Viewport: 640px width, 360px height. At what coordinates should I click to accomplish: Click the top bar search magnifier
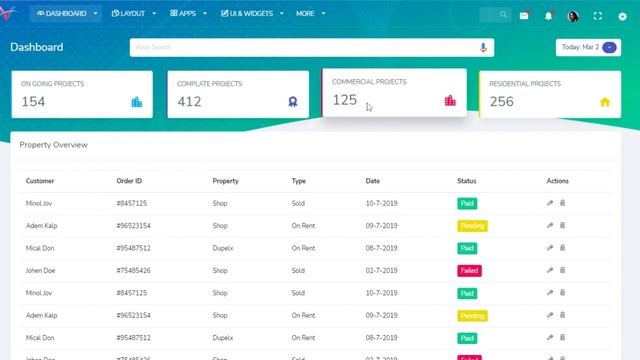click(503, 15)
